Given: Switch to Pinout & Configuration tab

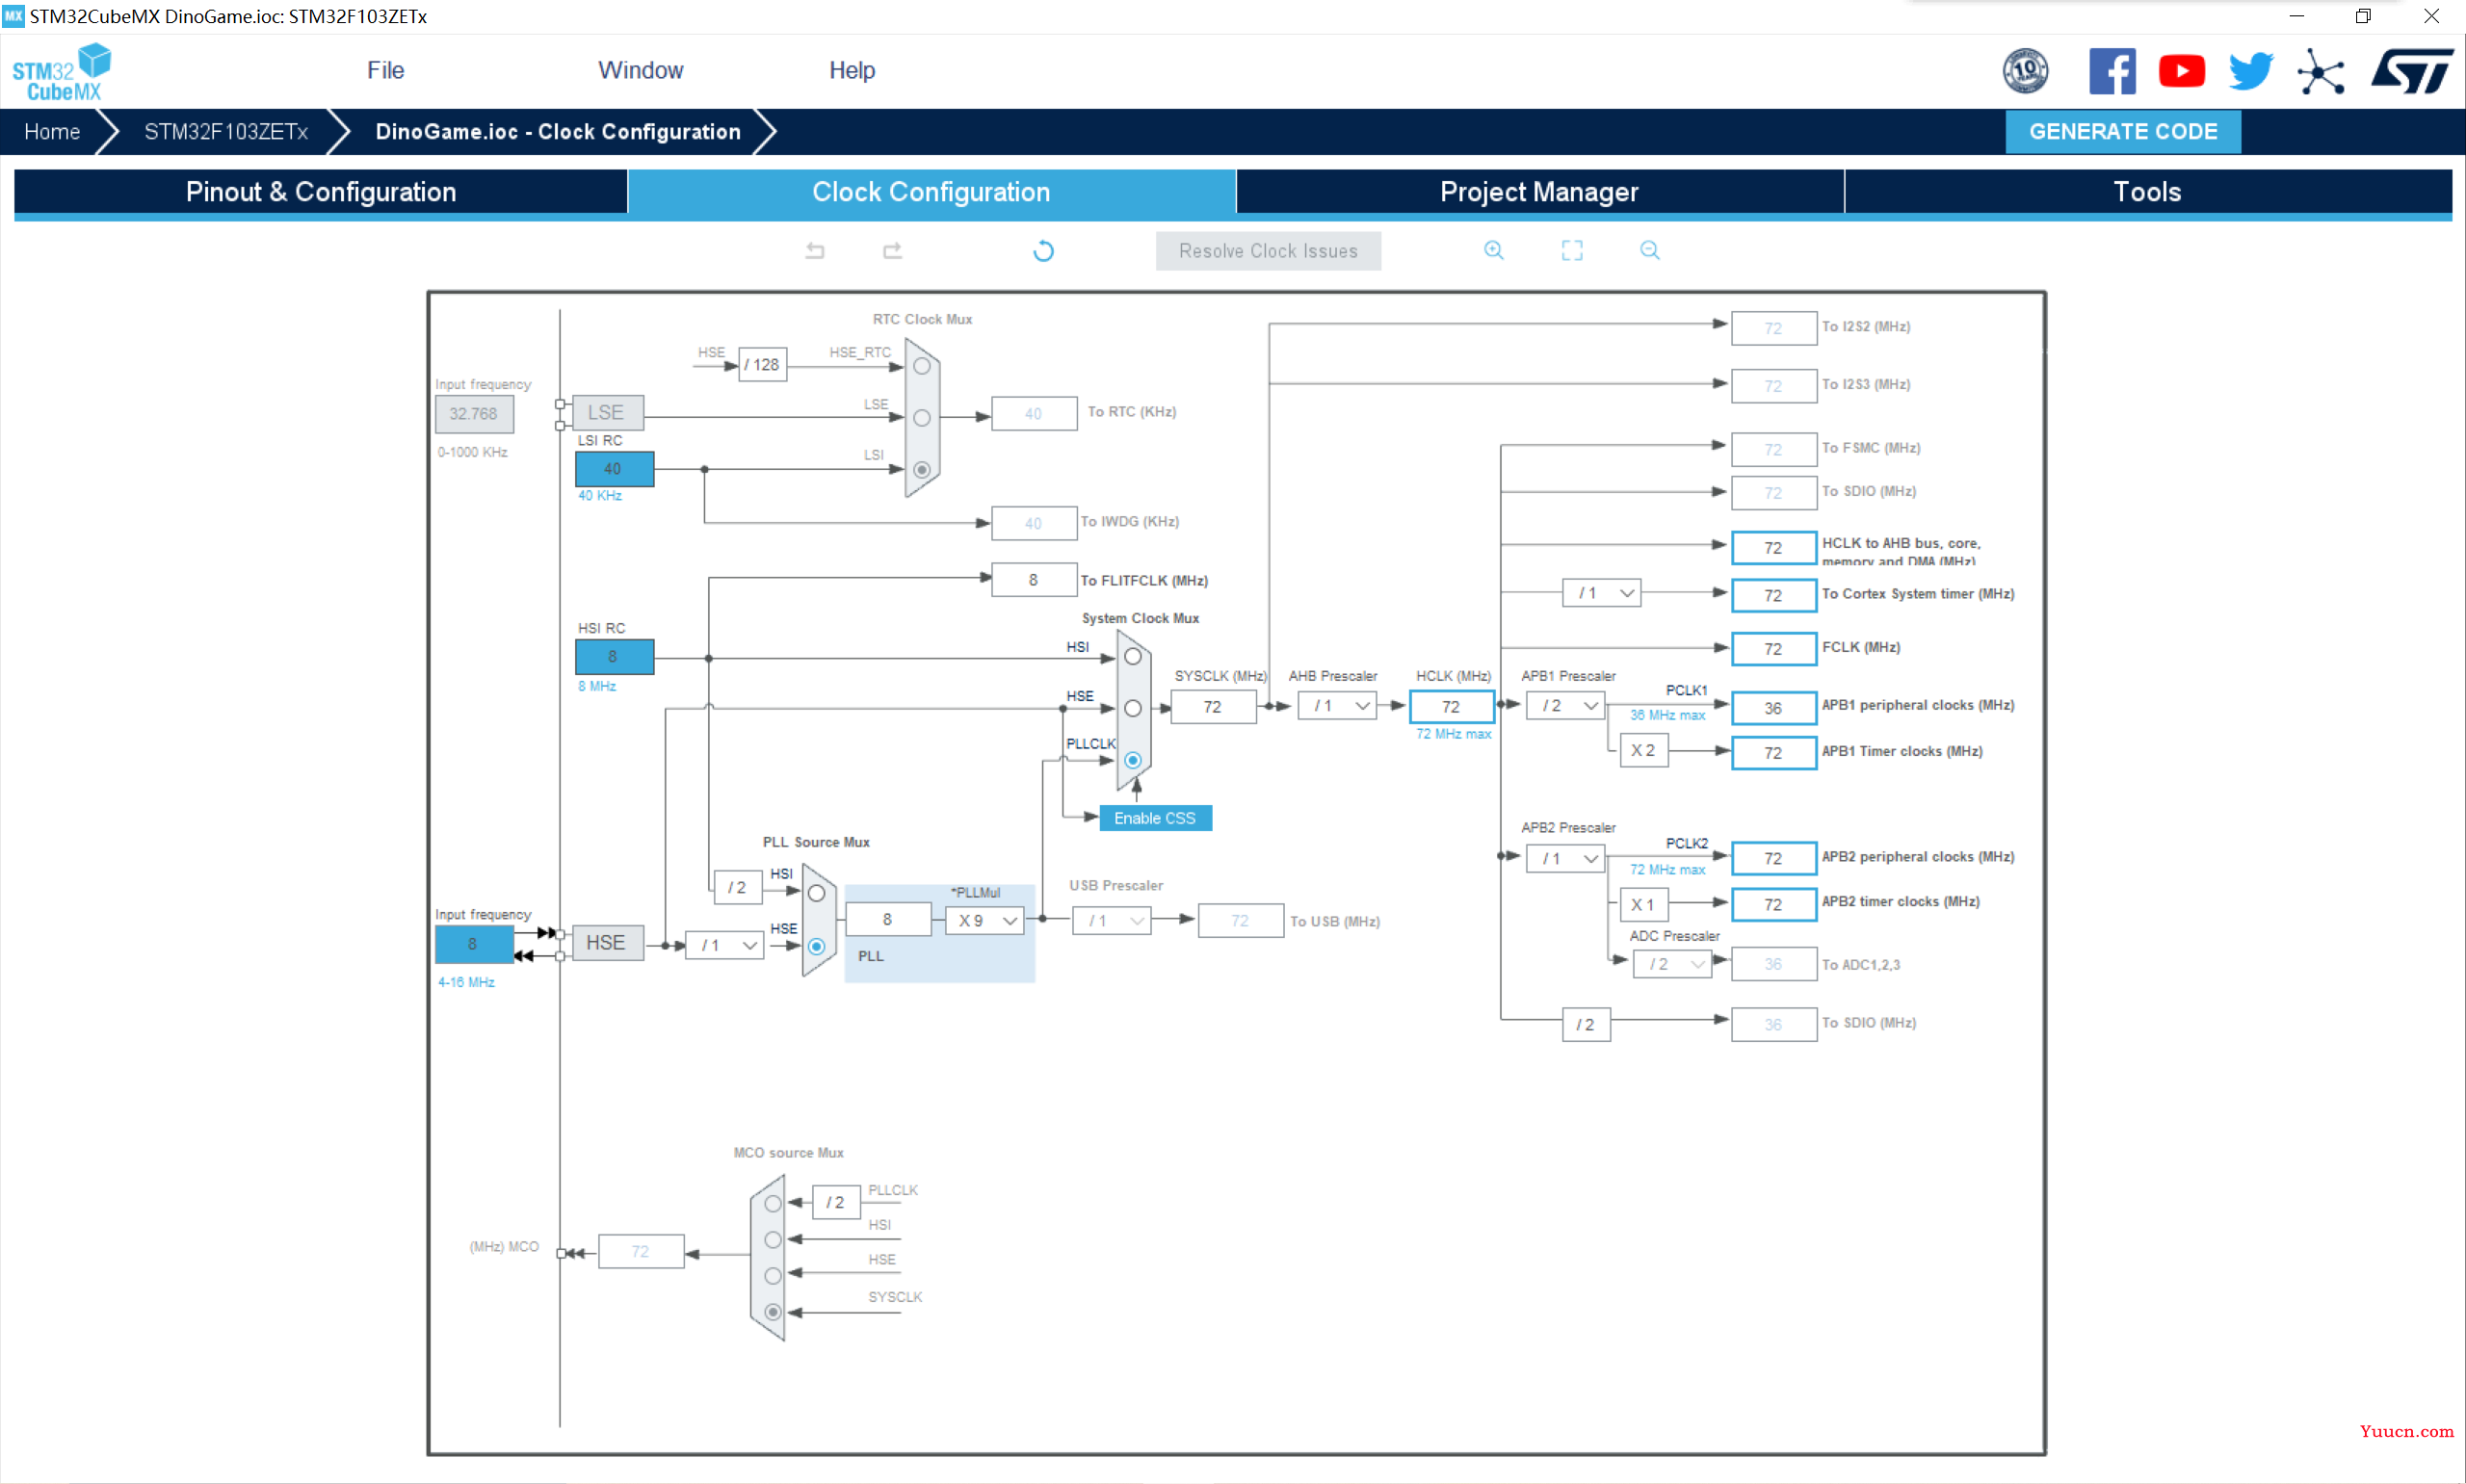Looking at the screenshot, I should pyautogui.click(x=319, y=192).
